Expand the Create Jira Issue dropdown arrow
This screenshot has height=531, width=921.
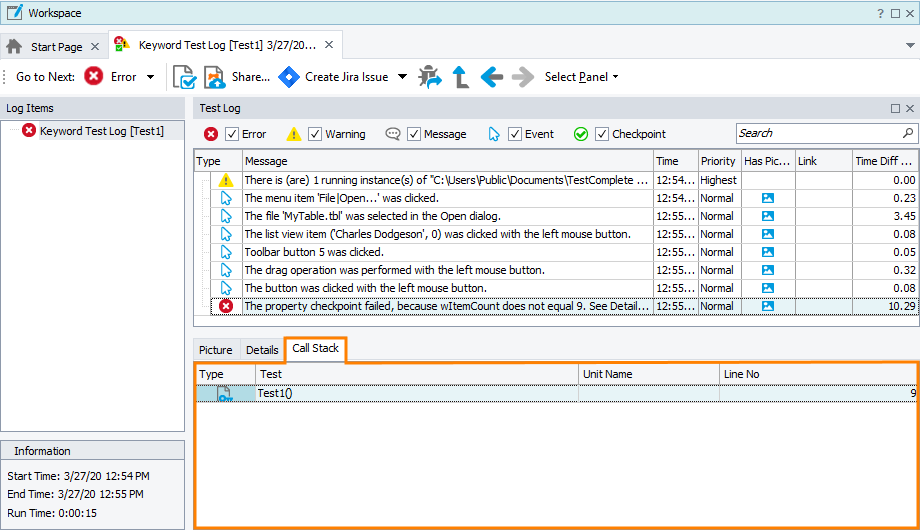coord(402,77)
